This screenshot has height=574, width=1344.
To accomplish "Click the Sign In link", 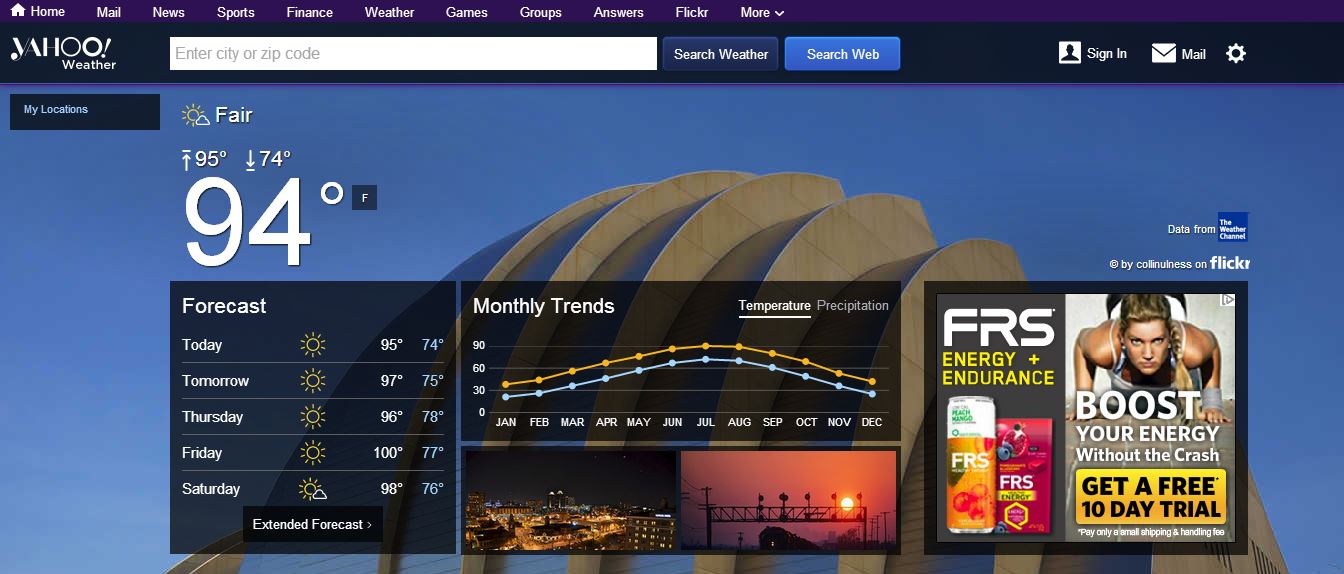I will coord(1107,54).
